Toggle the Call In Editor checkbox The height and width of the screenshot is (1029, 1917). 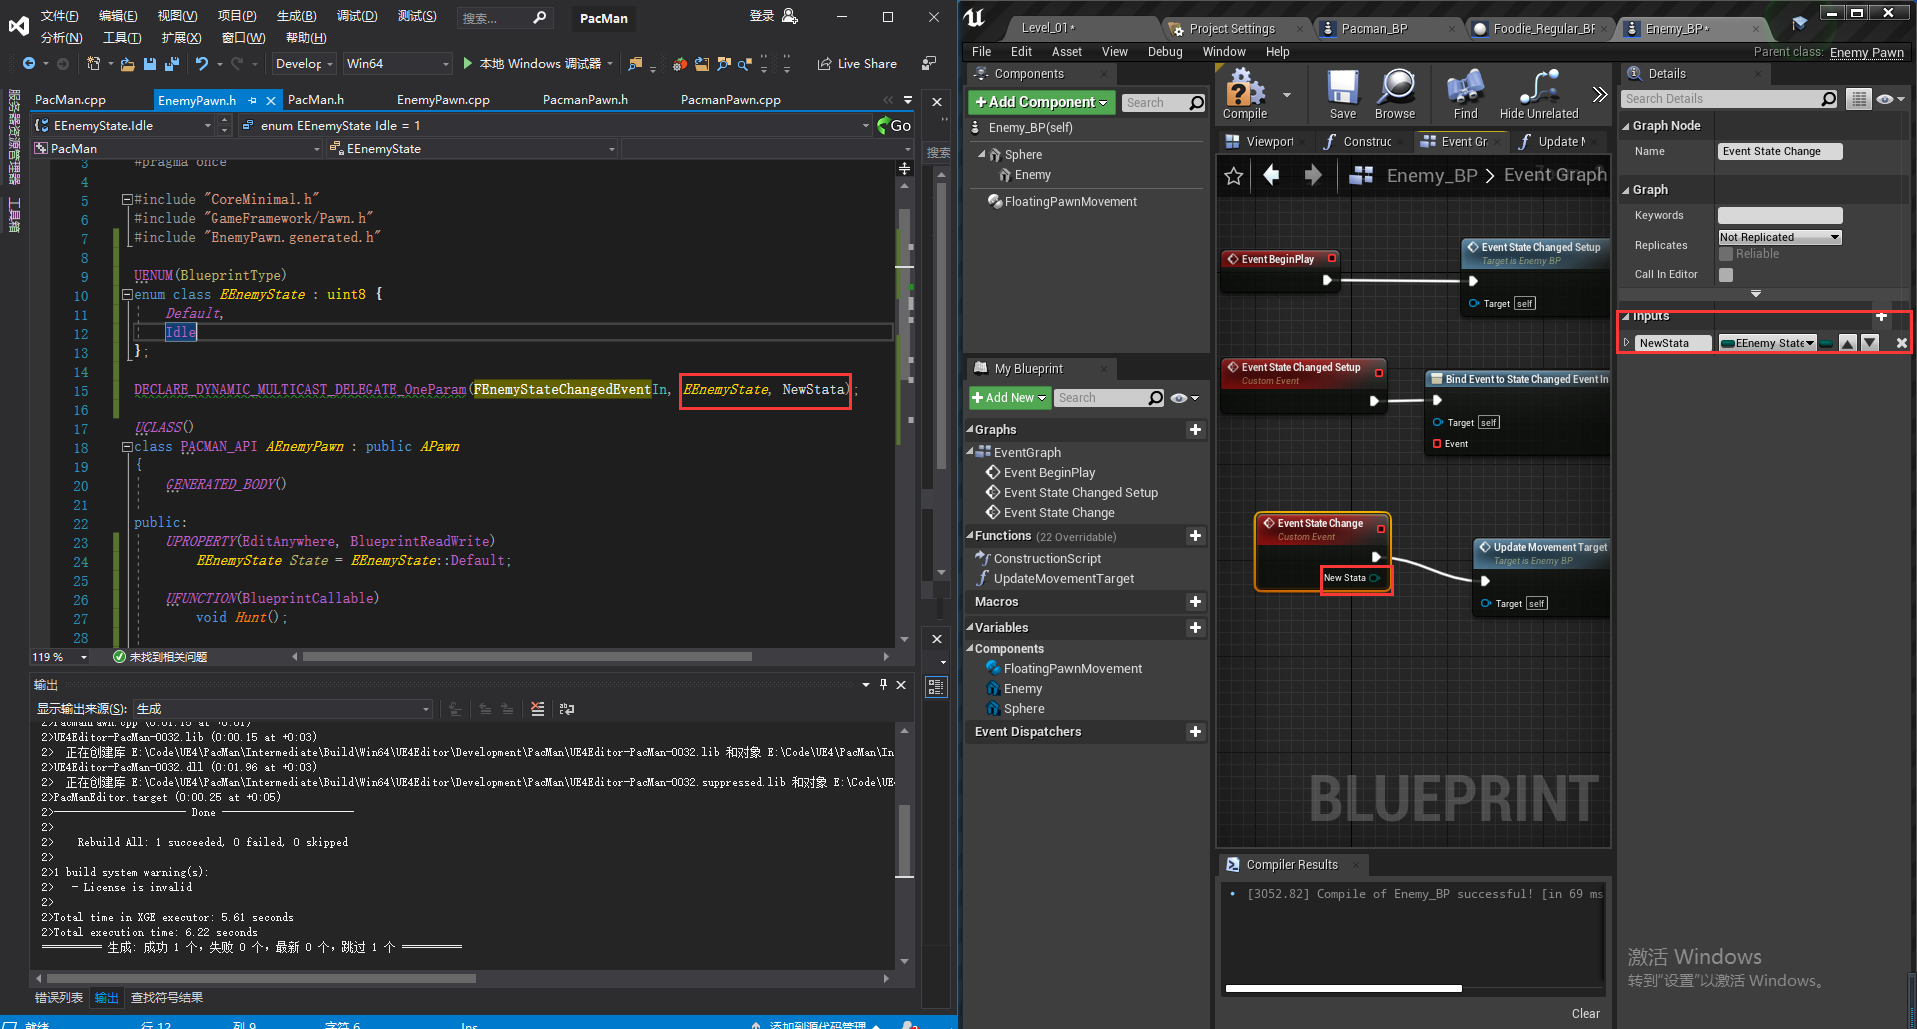(1726, 274)
